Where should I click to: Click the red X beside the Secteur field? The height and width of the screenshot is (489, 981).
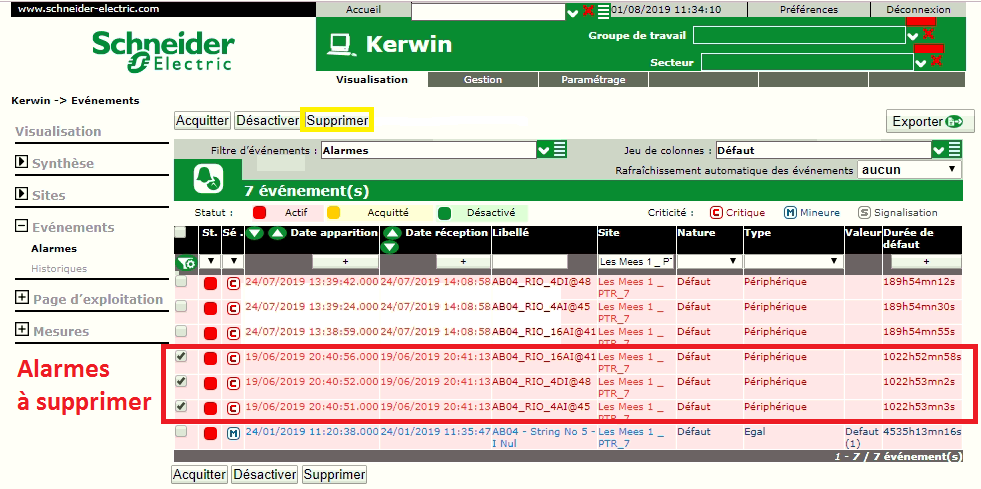937,62
